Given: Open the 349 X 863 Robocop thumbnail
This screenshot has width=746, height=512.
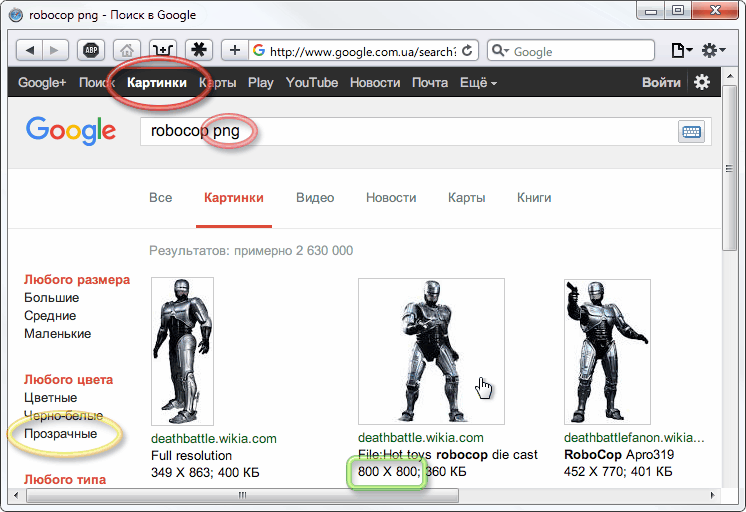Looking at the screenshot, I should pyautogui.click(x=182, y=351).
